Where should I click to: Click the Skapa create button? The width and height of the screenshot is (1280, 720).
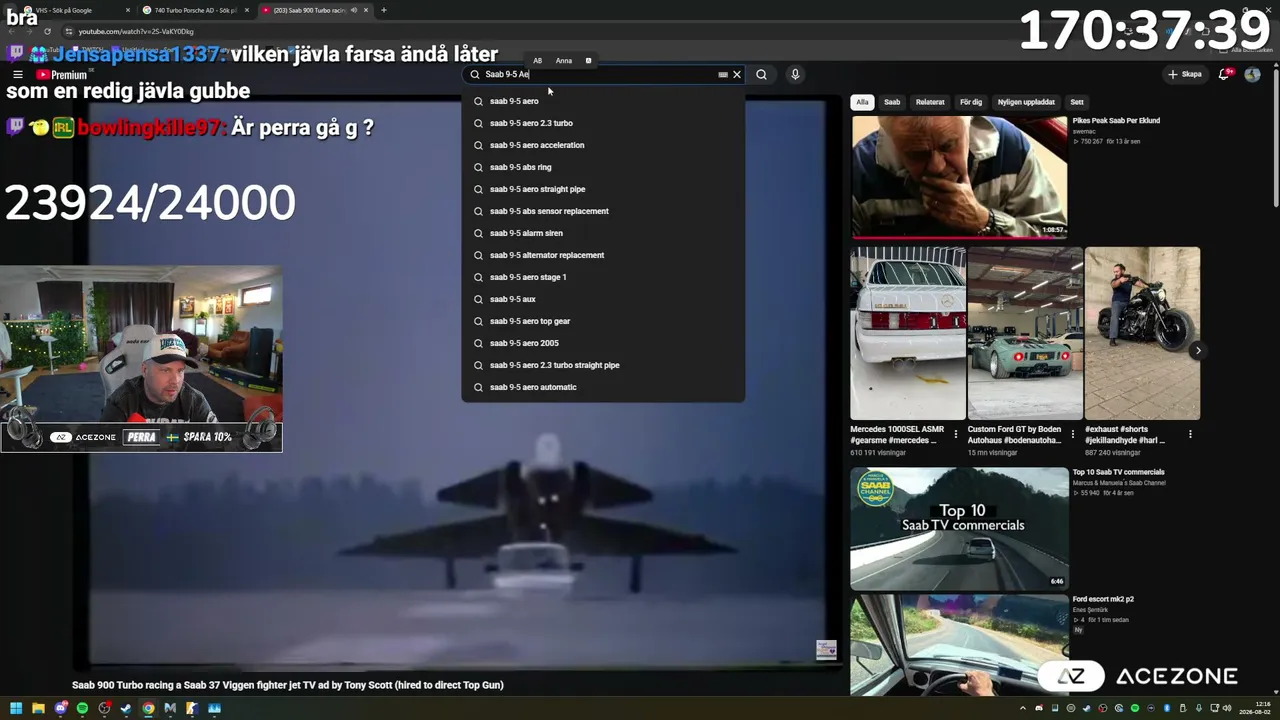tap(1184, 74)
